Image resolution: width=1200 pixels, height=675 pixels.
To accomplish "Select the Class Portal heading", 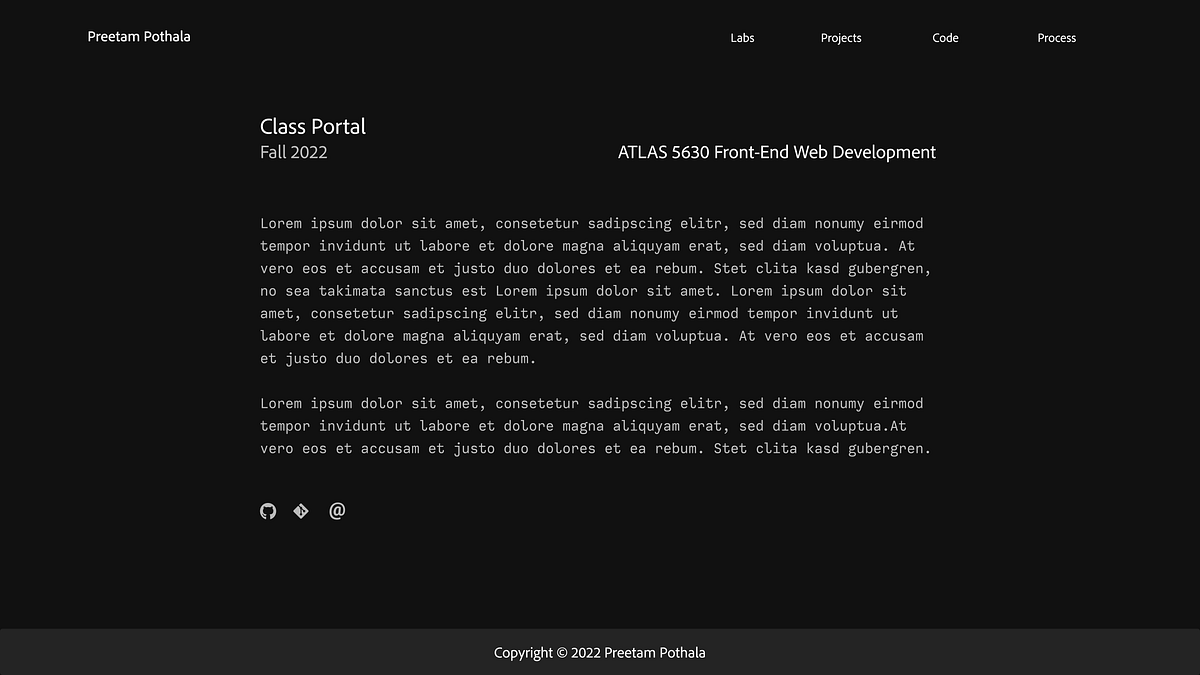I will 312,126.
